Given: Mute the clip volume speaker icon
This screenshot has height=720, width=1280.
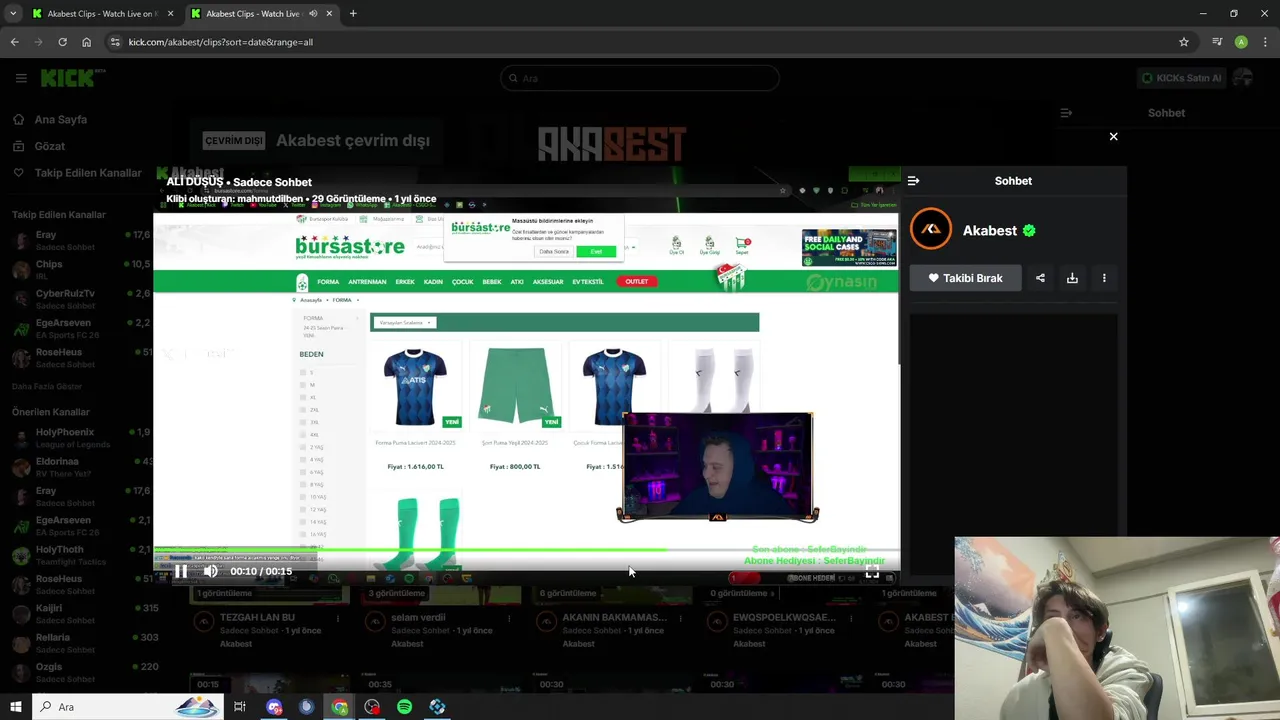Looking at the screenshot, I should [x=211, y=571].
